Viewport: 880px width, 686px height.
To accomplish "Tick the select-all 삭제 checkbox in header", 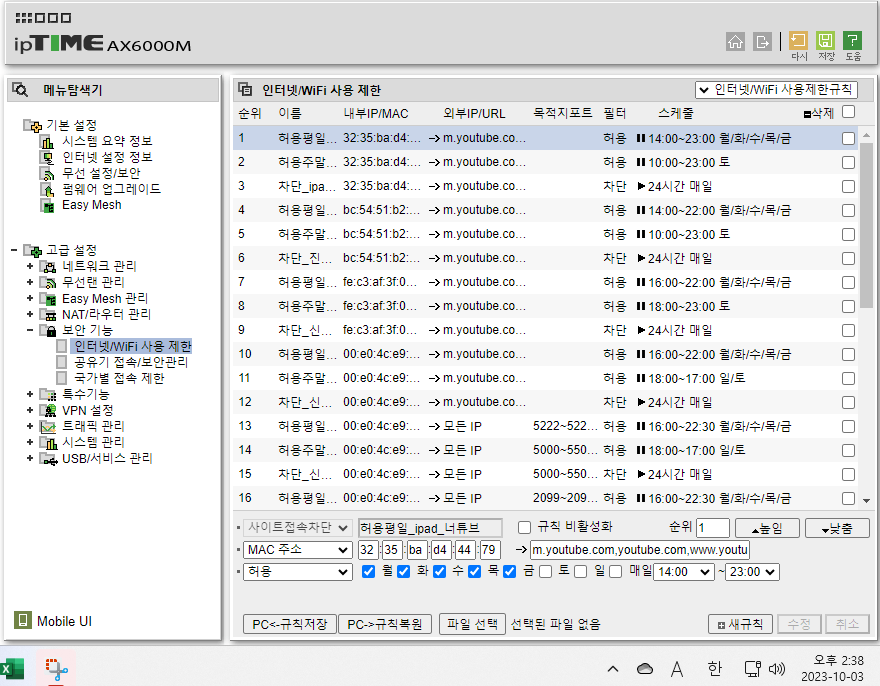I will click(x=849, y=112).
